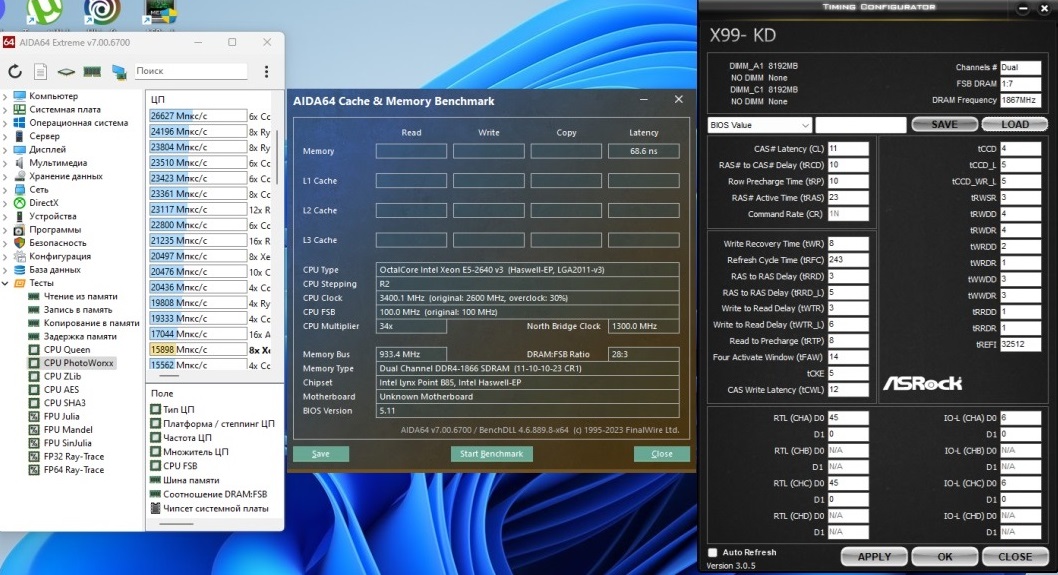This screenshot has width=1058, height=575.
Task: Click Частота ЦП field row
Action: coord(181,438)
